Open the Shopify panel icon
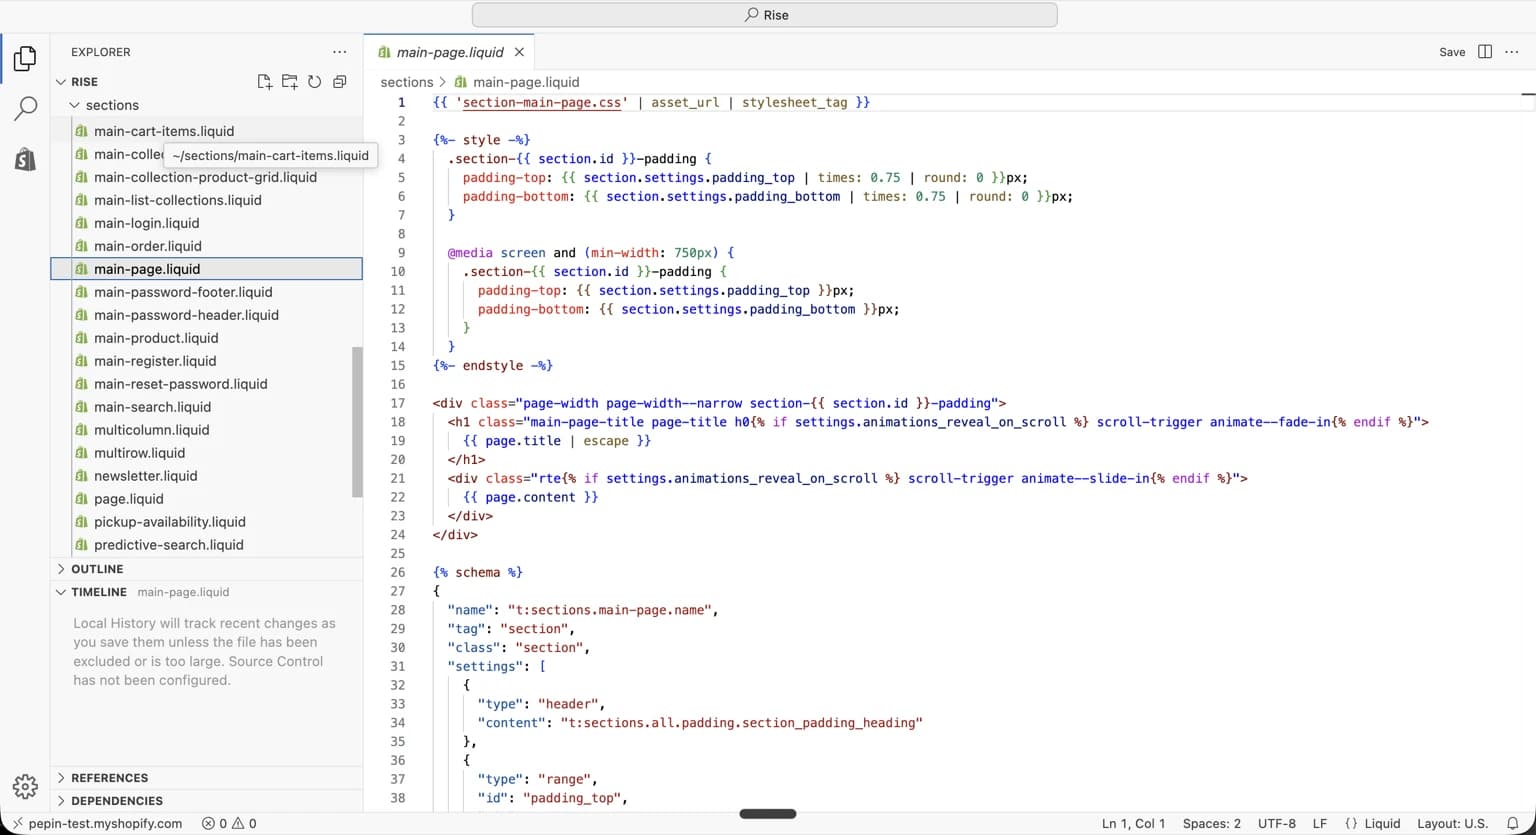Viewport: 1536px width, 835px height. tap(25, 159)
